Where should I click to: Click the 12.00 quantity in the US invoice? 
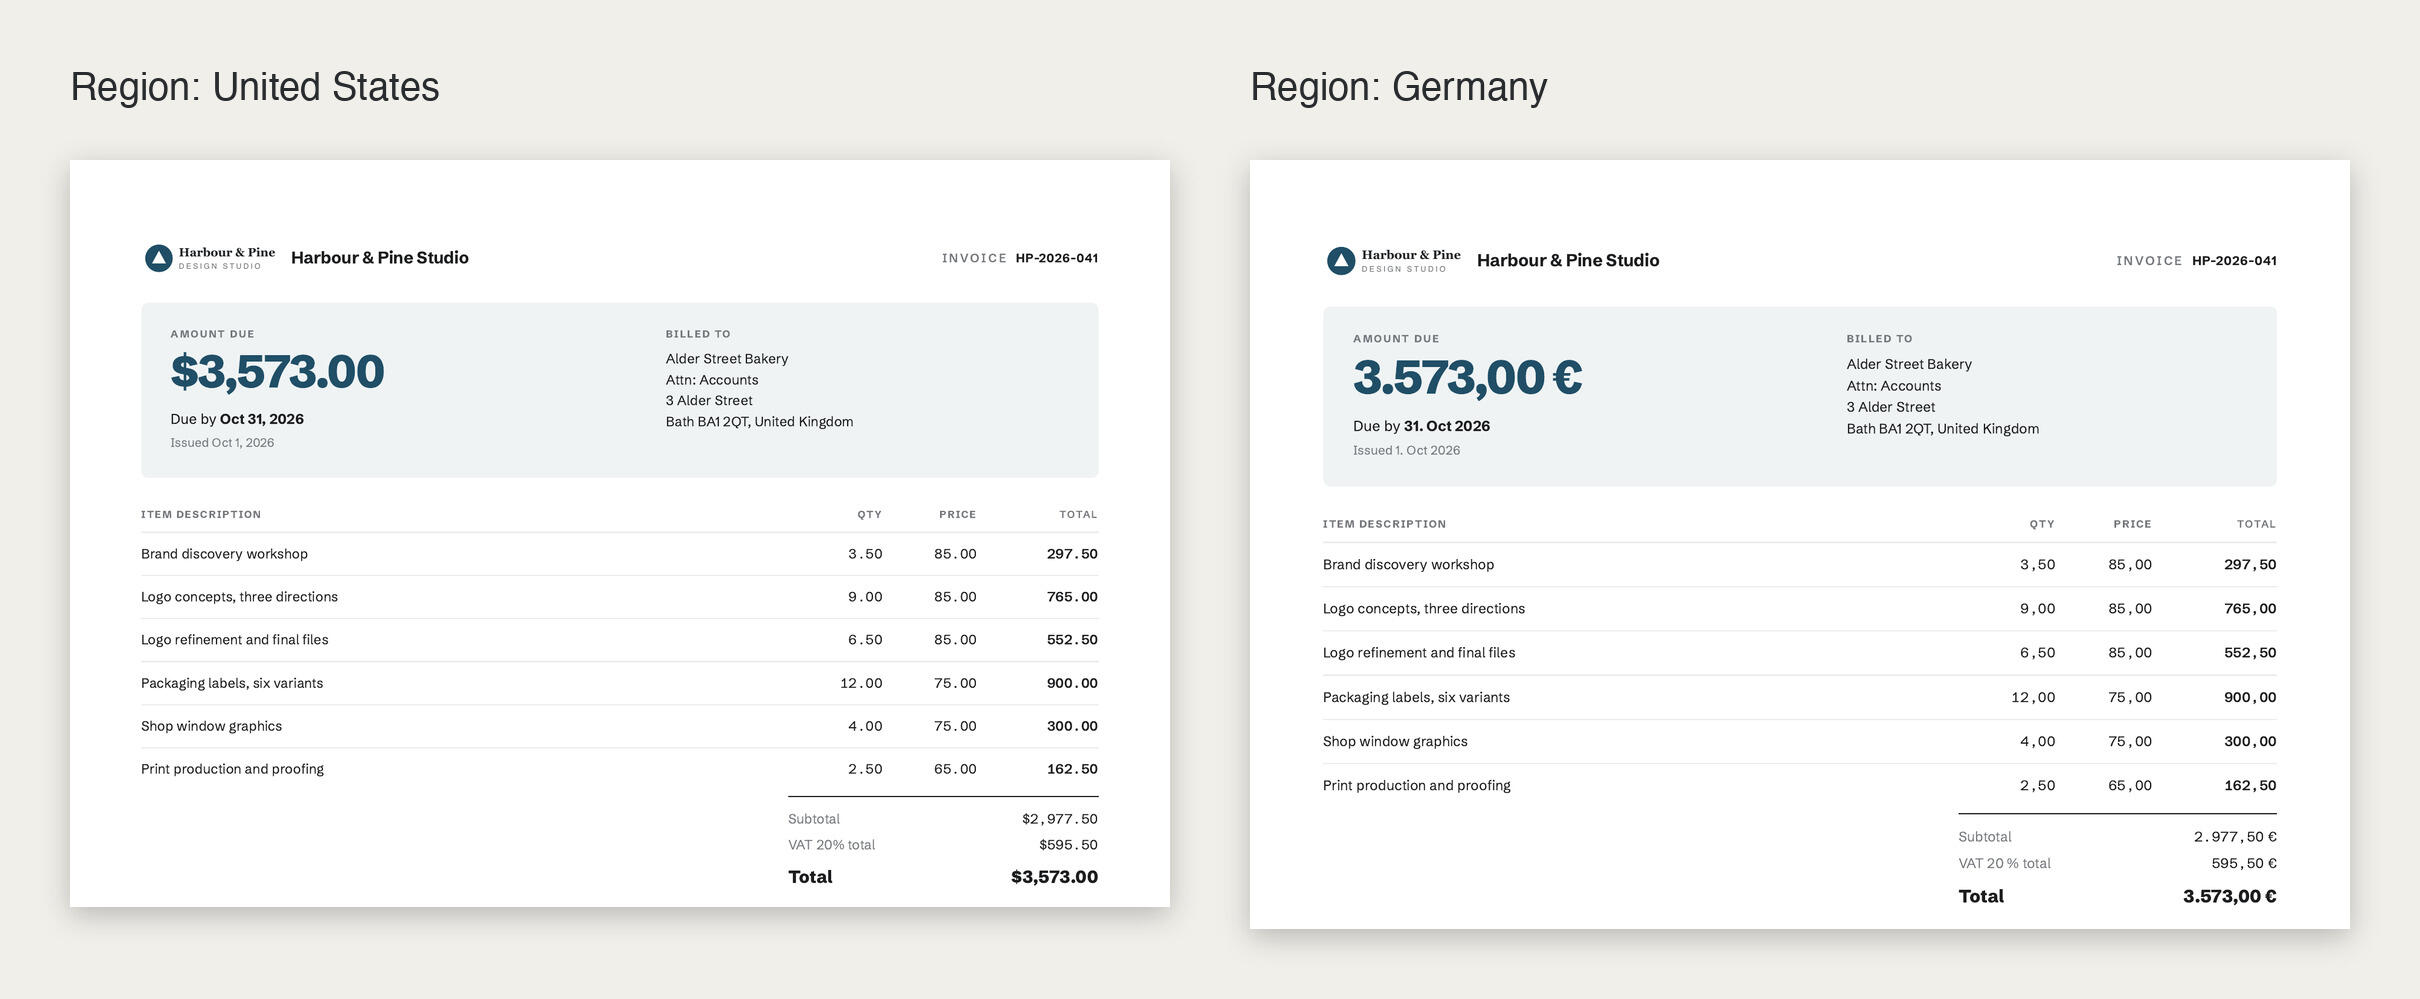click(x=861, y=683)
